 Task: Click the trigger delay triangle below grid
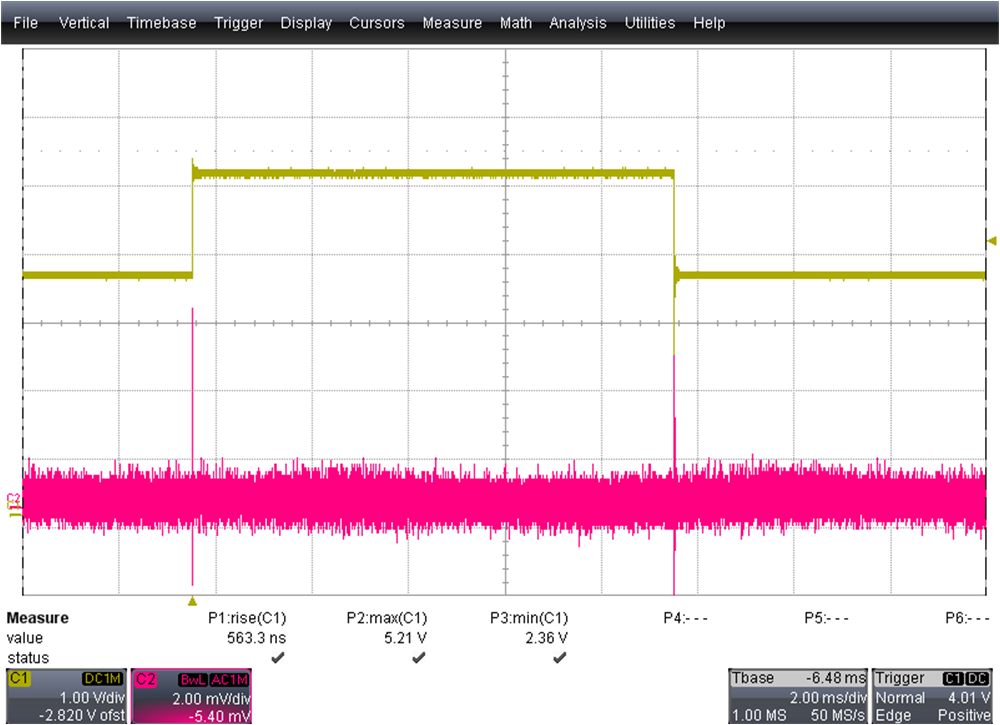[x=192, y=600]
